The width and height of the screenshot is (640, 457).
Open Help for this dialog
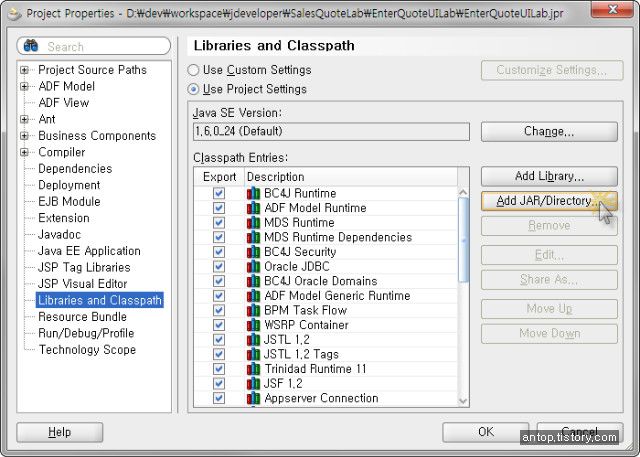[x=60, y=432]
